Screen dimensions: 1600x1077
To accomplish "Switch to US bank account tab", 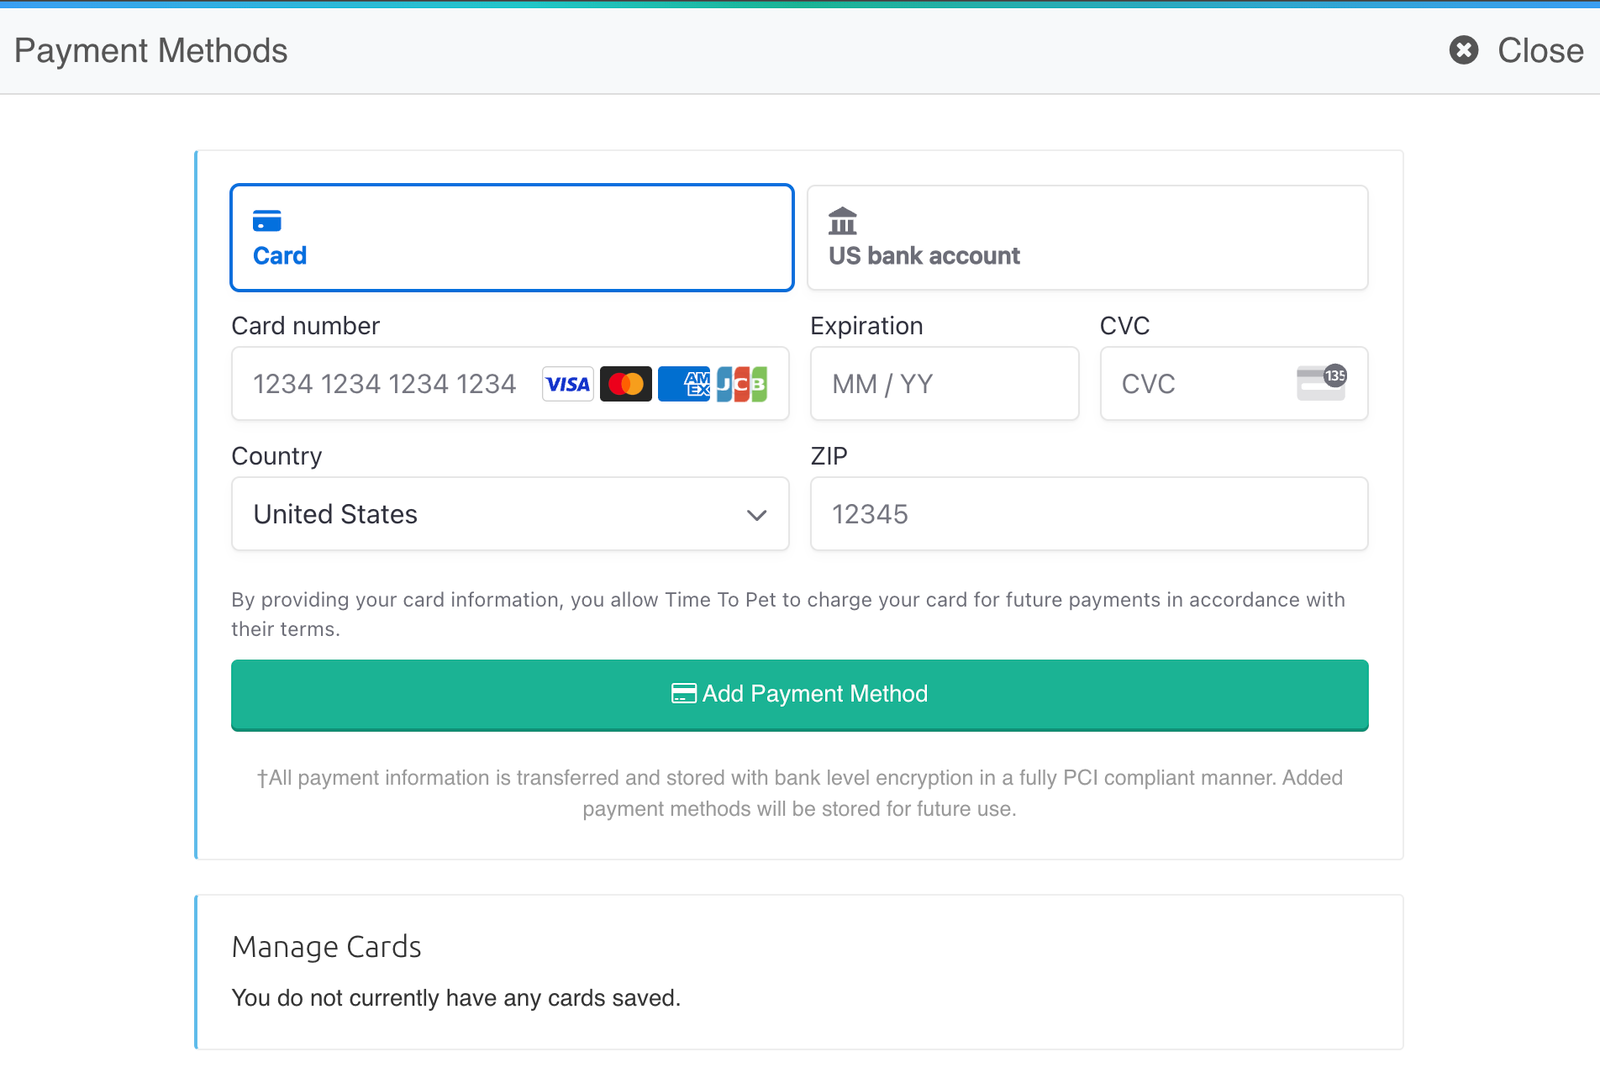I will (1087, 238).
